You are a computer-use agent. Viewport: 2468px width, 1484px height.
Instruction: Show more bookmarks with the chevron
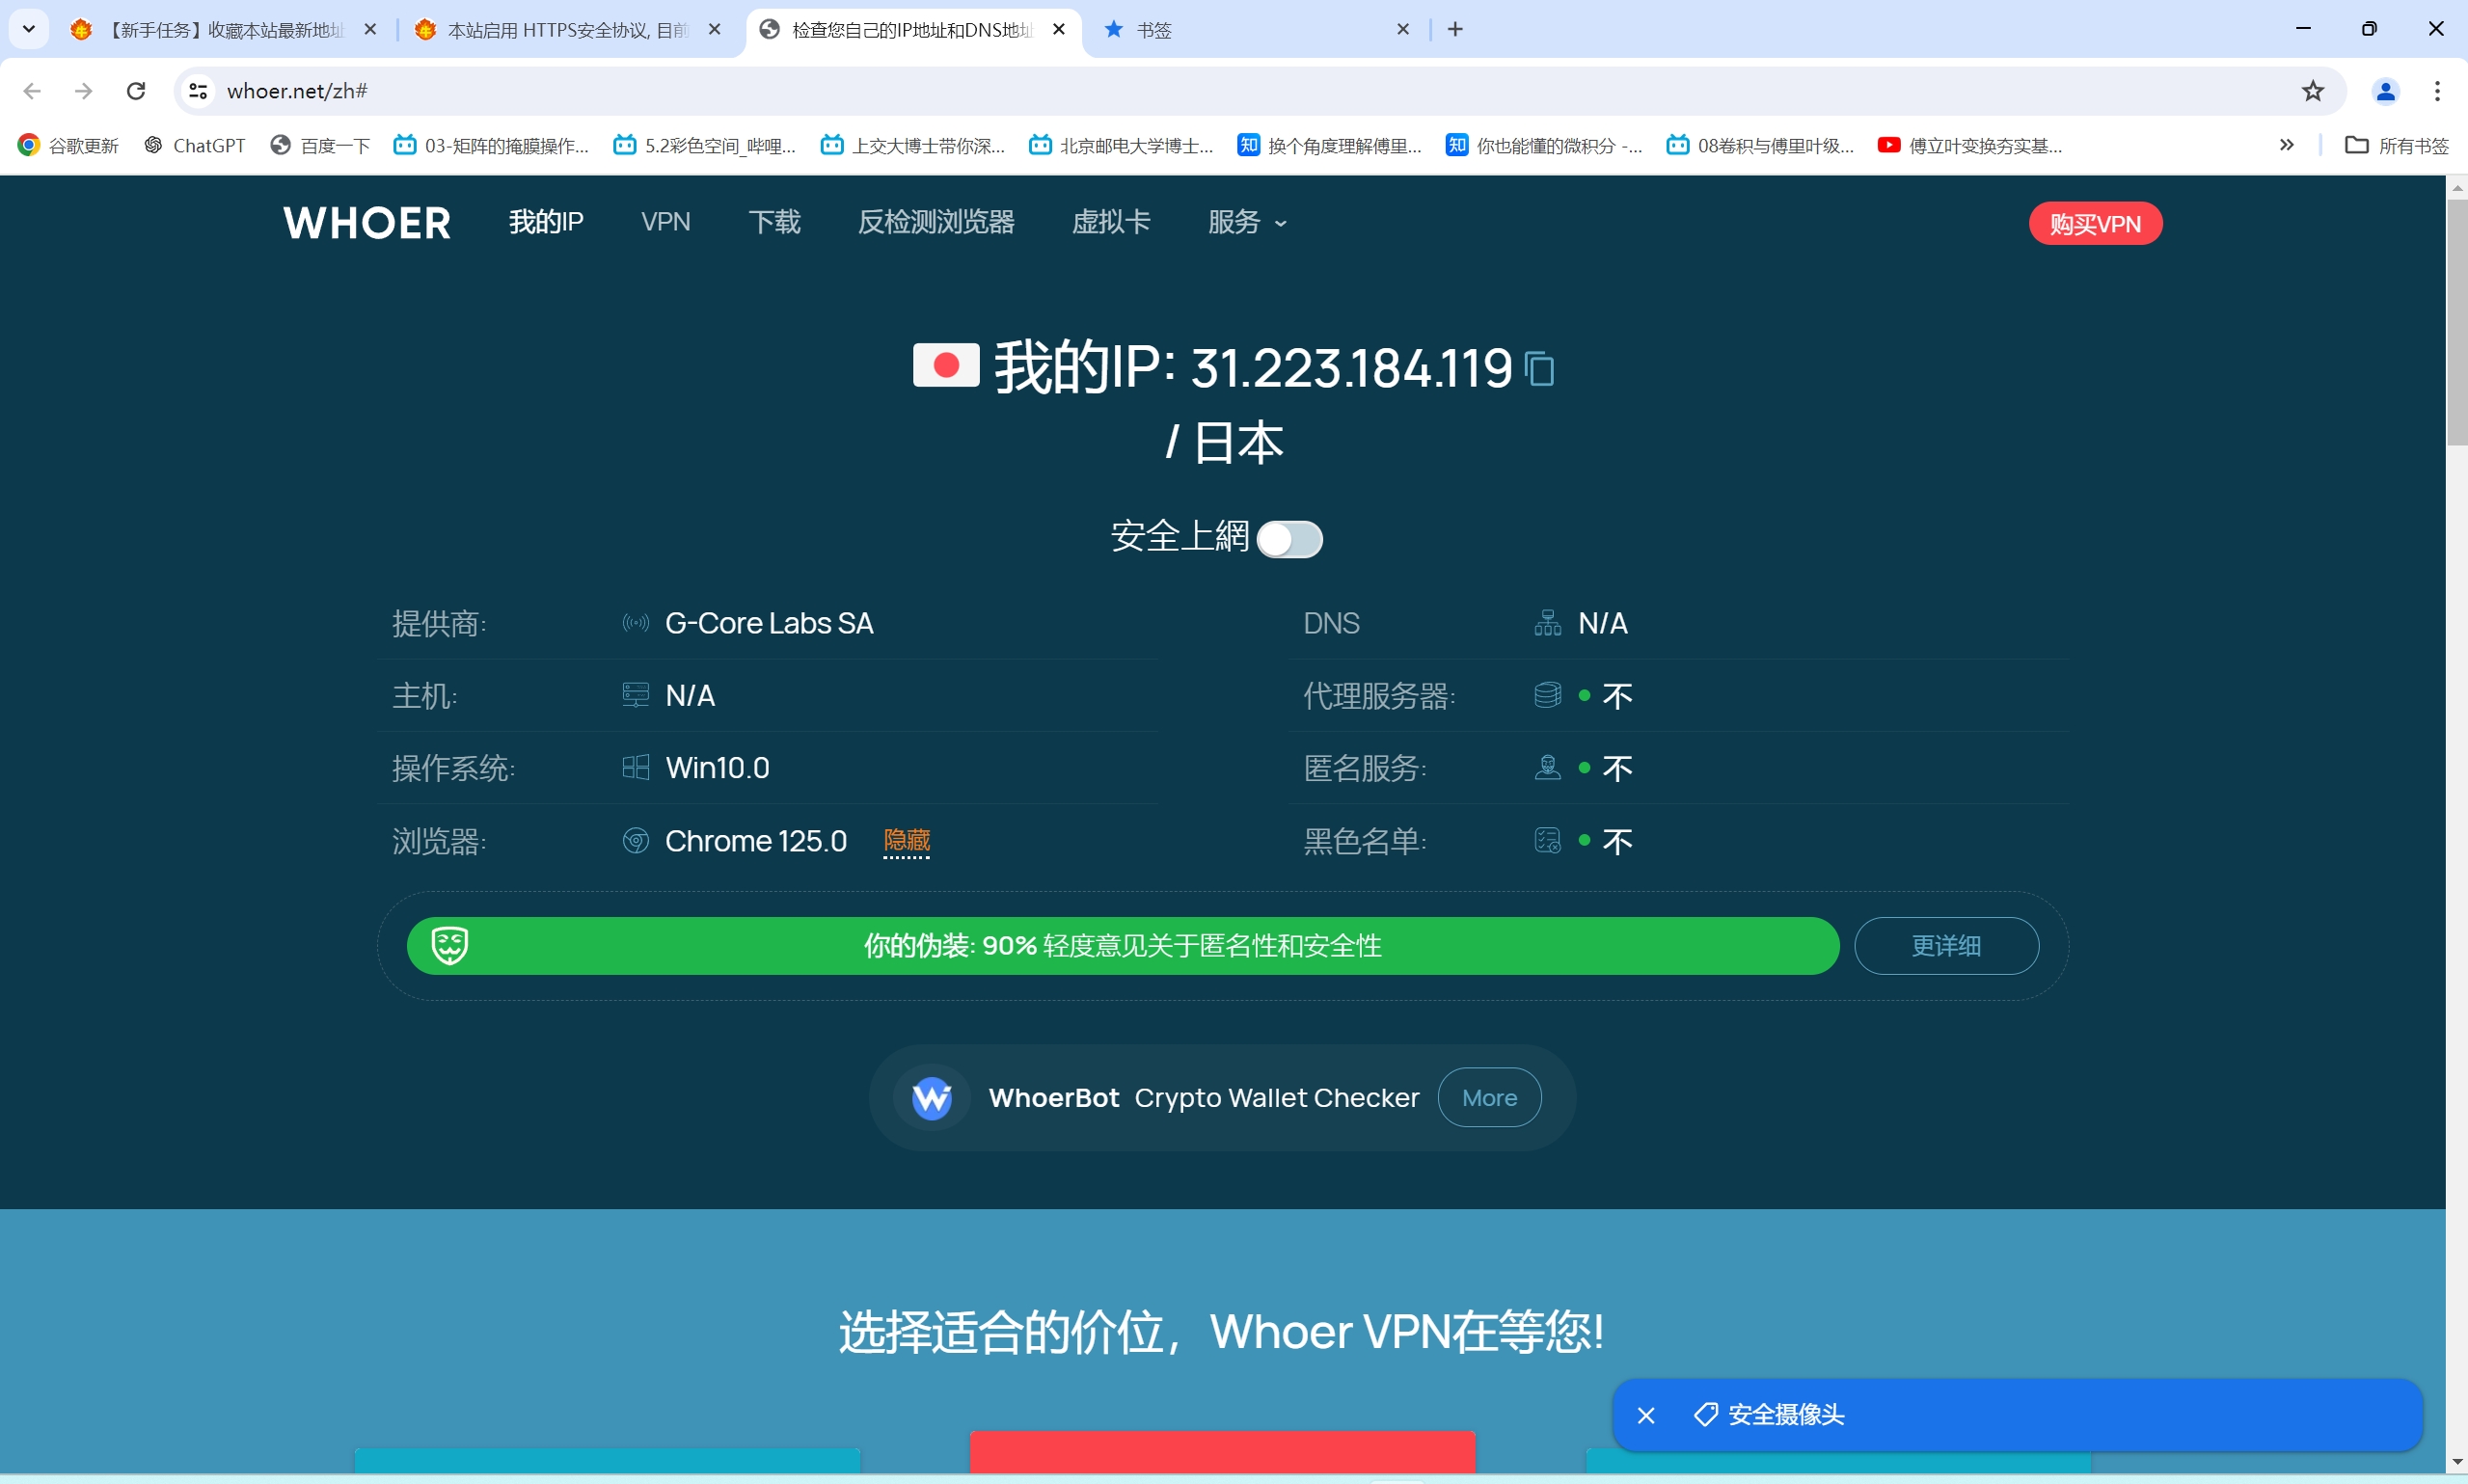[x=2286, y=146]
